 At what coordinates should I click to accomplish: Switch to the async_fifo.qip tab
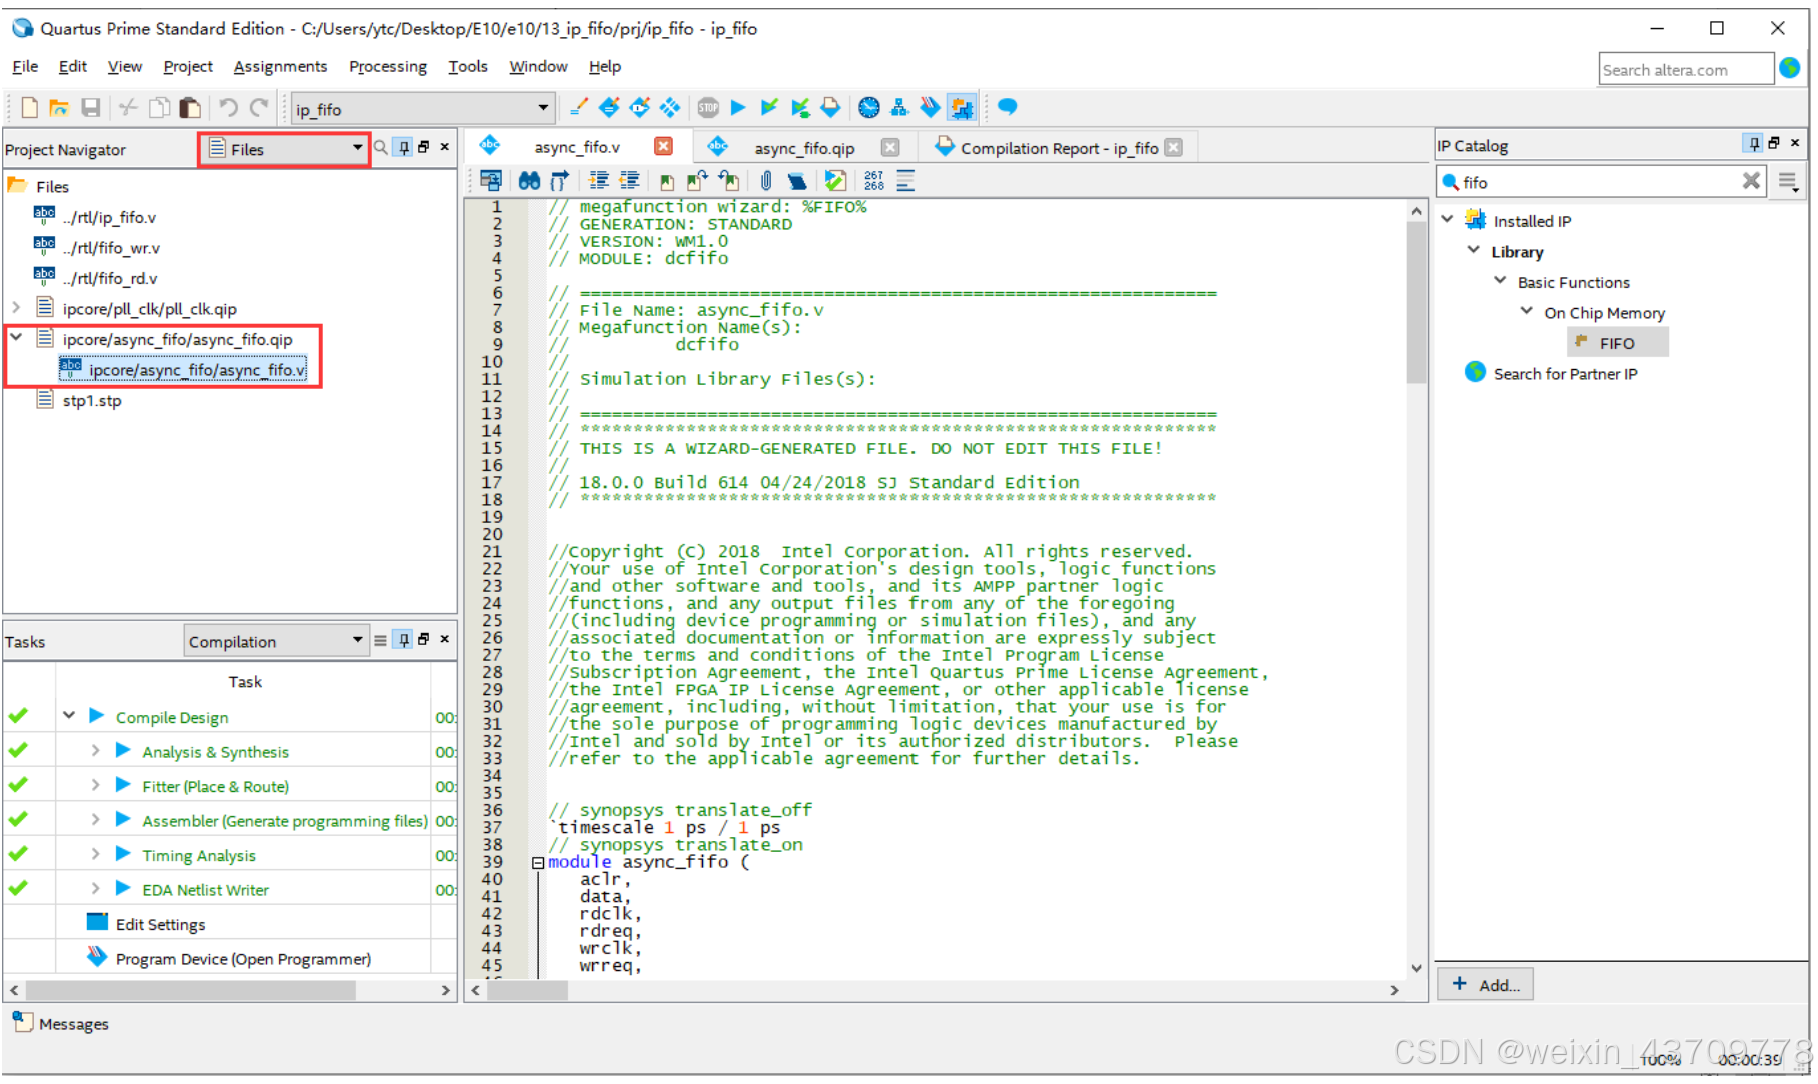coord(804,148)
